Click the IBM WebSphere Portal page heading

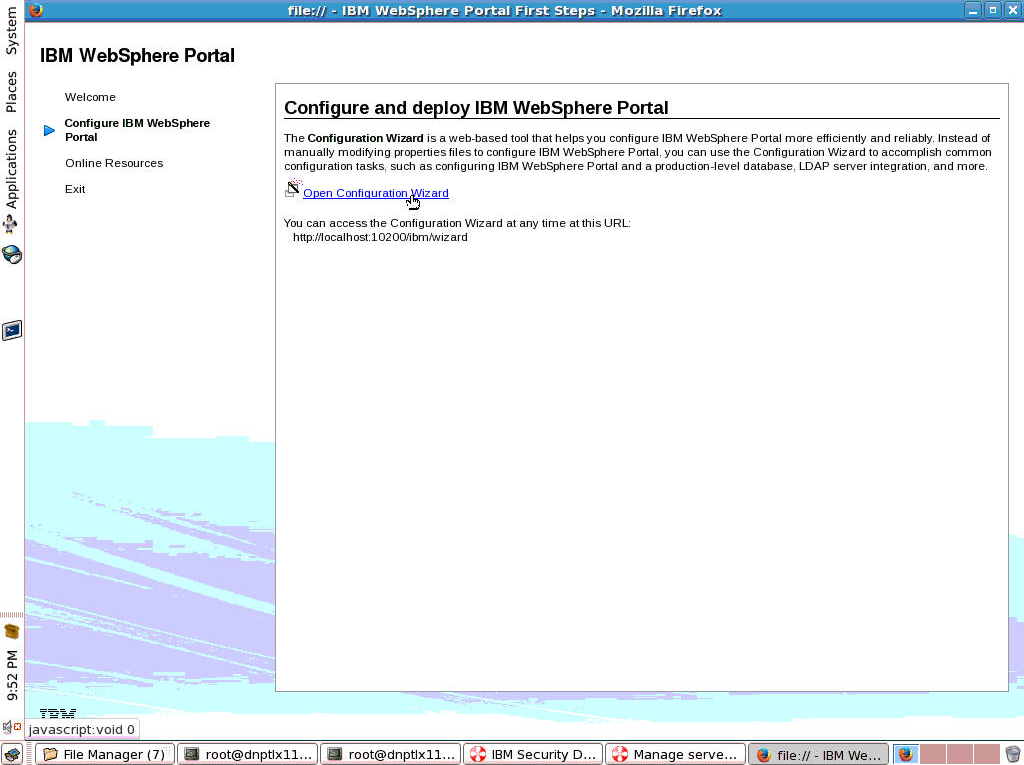(x=137, y=56)
